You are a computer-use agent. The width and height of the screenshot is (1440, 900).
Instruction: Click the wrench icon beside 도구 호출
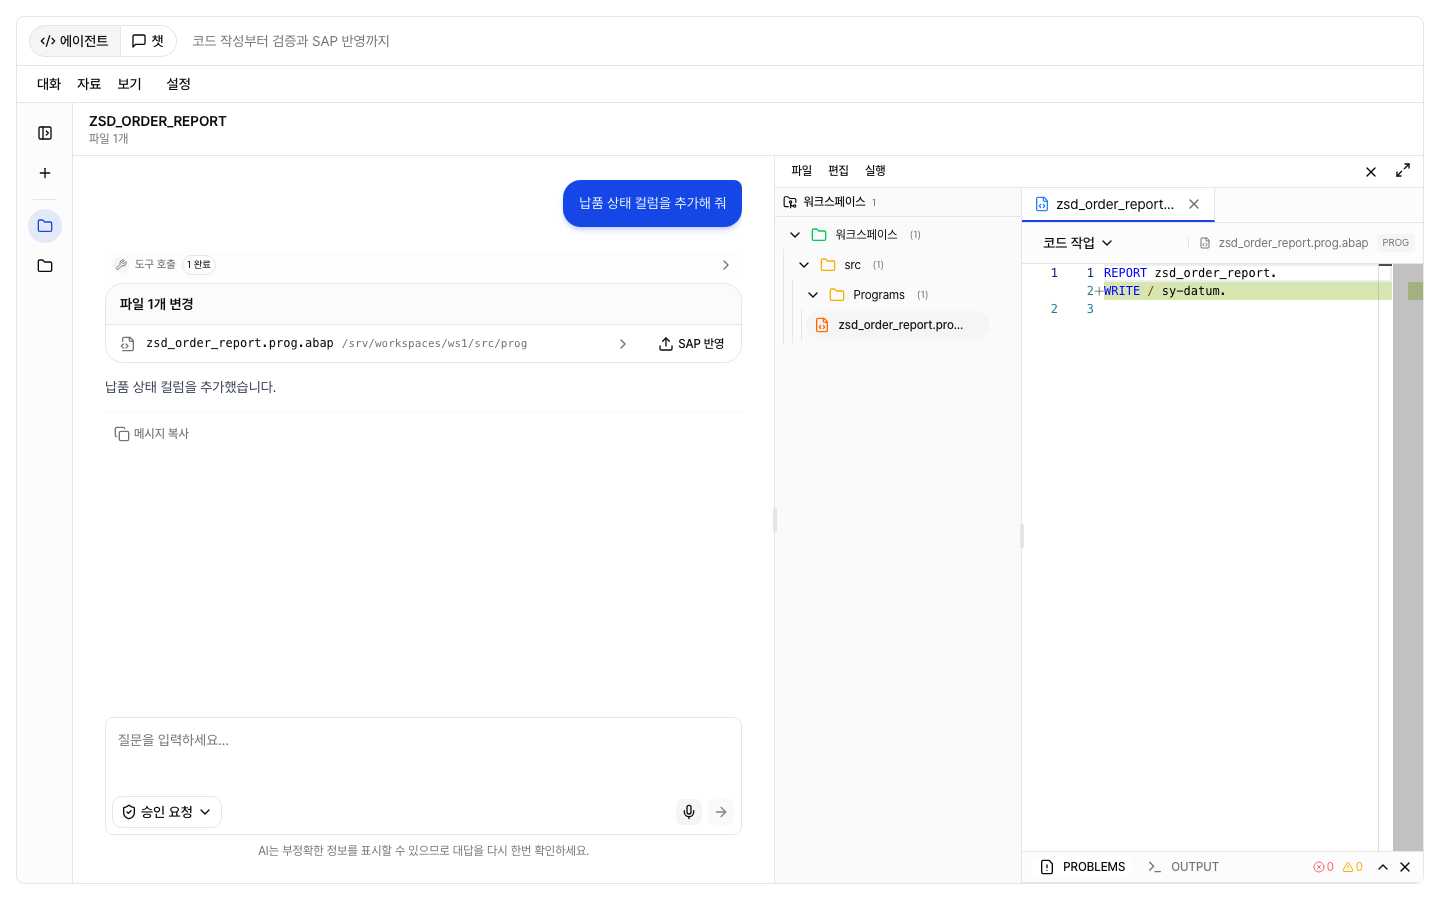click(x=121, y=265)
